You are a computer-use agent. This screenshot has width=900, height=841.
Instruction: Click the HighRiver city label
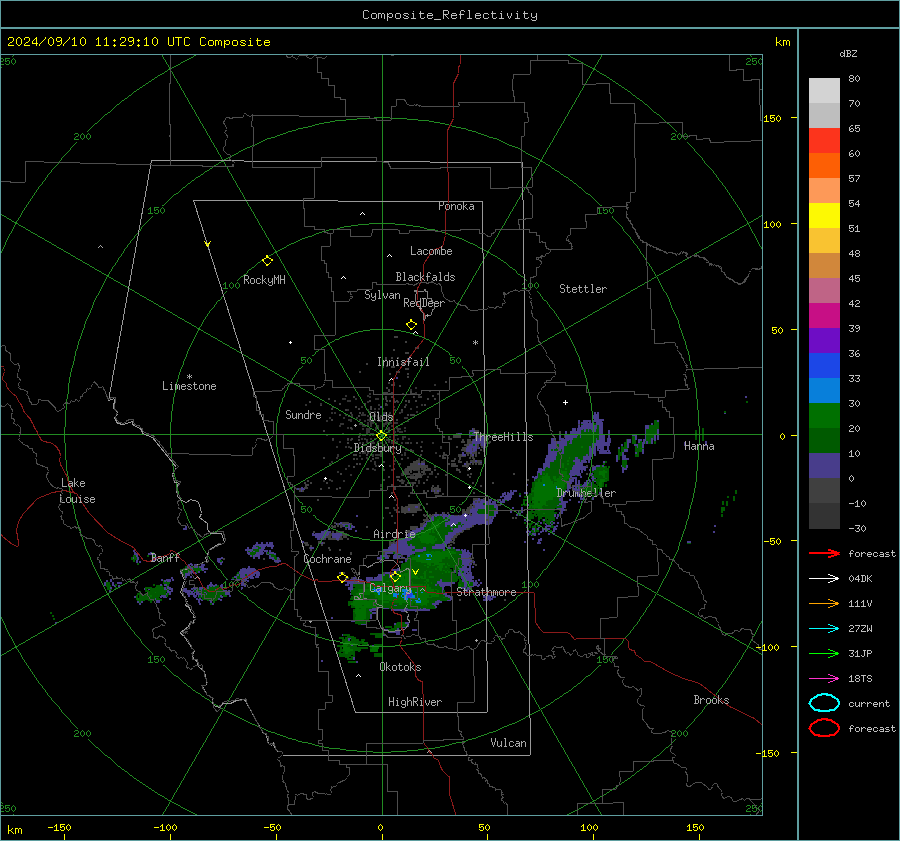[x=415, y=702]
